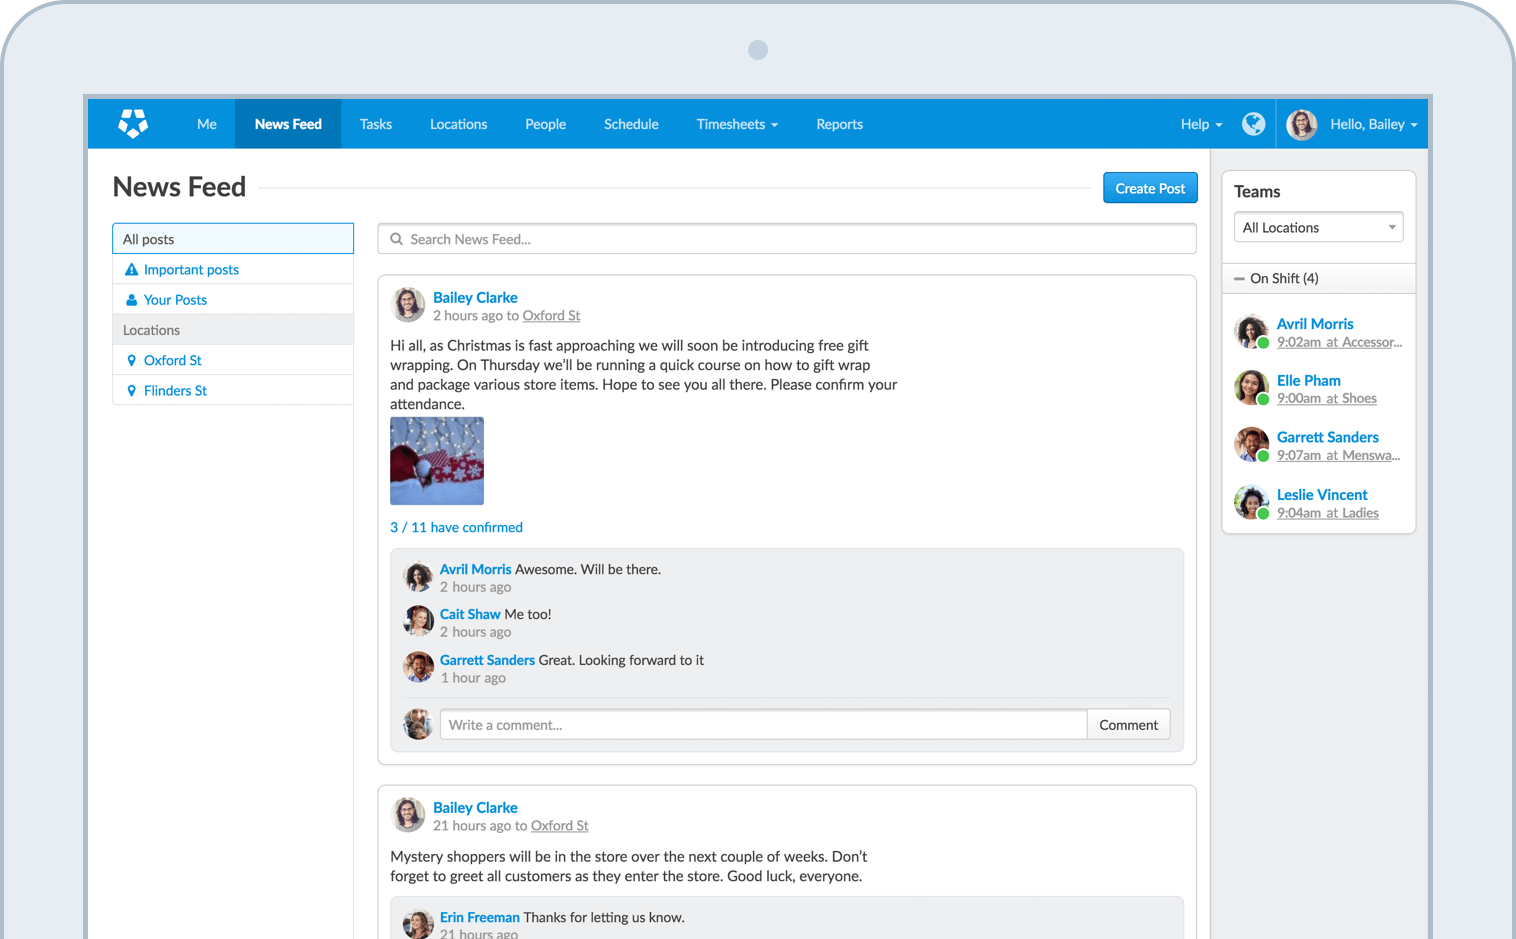Click Elle Pham's avatar in On Shift list
This screenshot has width=1516, height=939.
[x=1251, y=388]
